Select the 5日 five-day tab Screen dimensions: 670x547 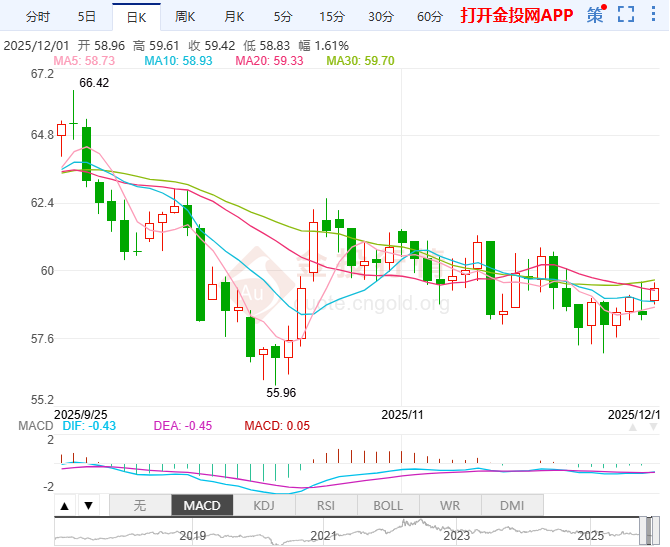(x=87, y=16)
